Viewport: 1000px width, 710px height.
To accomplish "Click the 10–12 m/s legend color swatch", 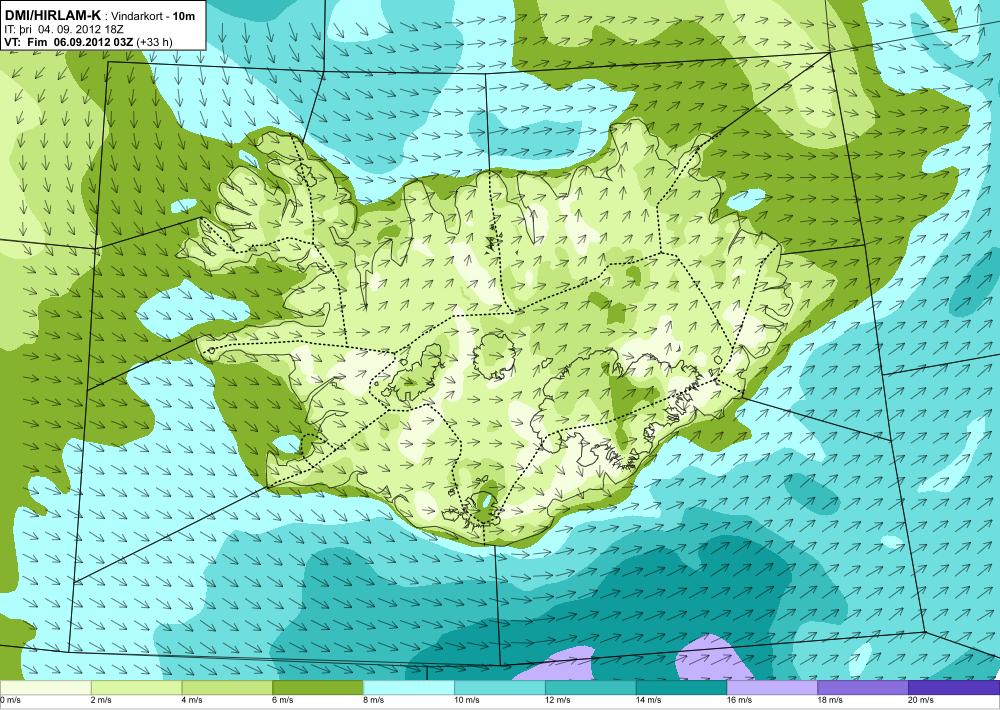I will coord(499,688).
